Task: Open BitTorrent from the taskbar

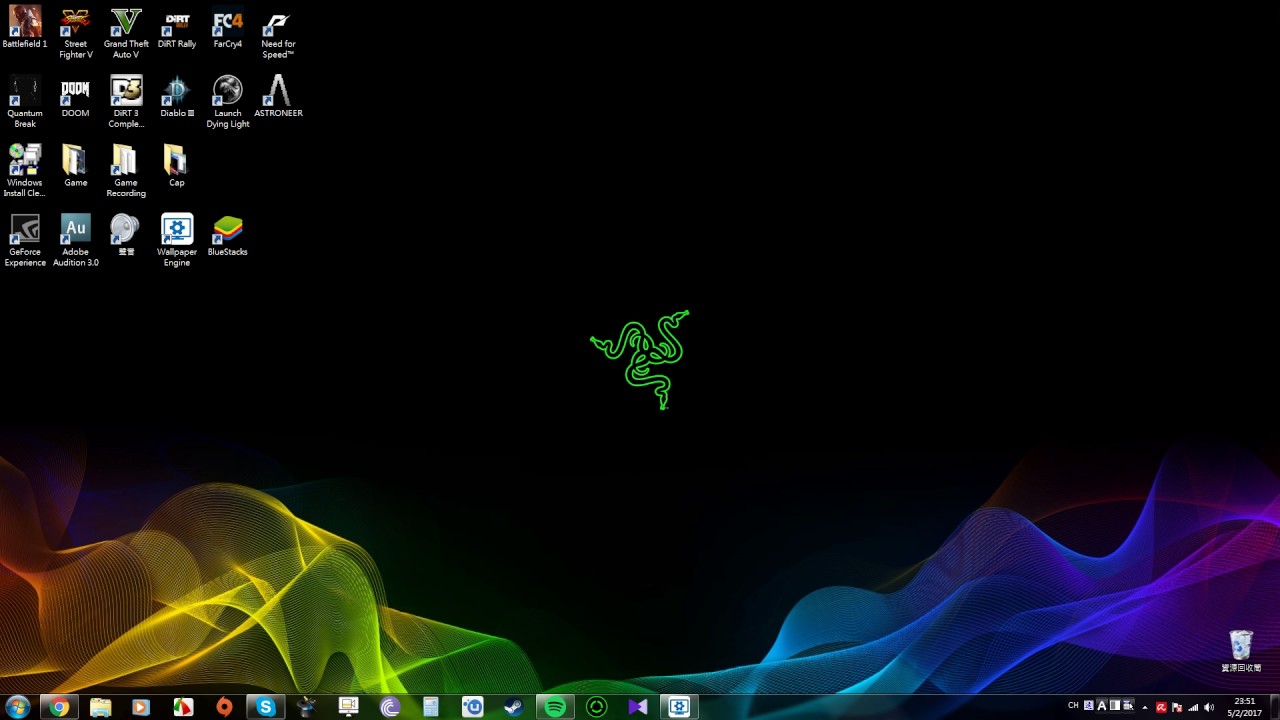Action: tap(390, 707)
